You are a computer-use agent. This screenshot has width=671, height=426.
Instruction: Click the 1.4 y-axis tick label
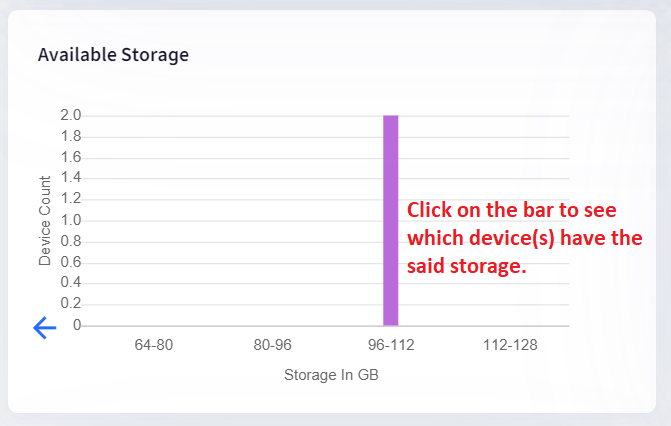pos(71,177)
